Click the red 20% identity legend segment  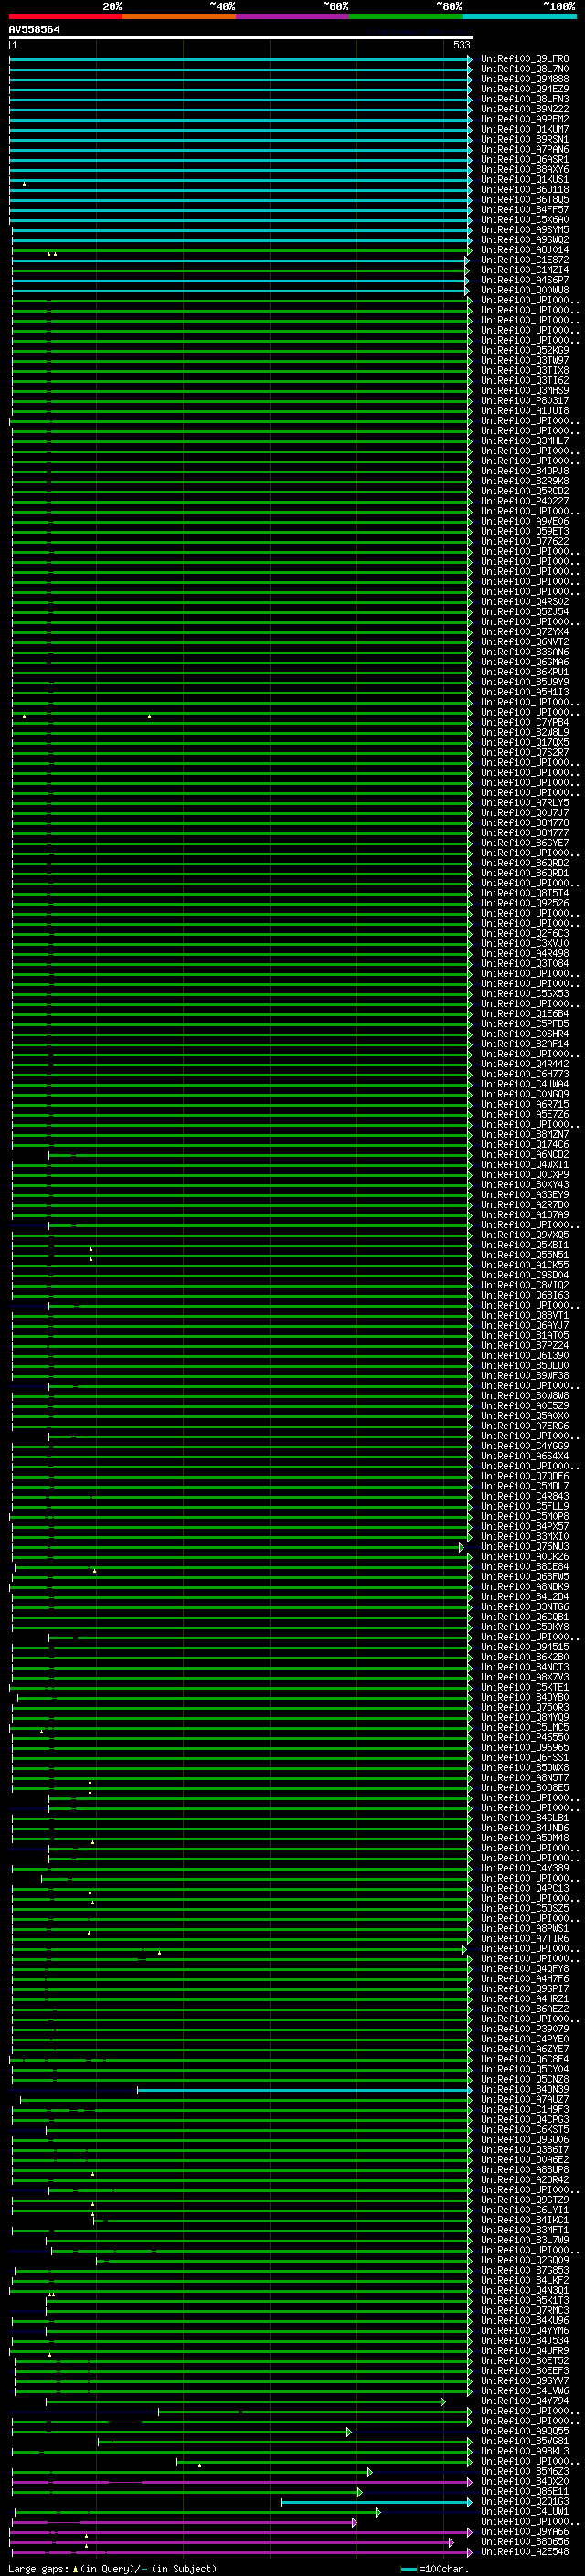tap(66, 16)
